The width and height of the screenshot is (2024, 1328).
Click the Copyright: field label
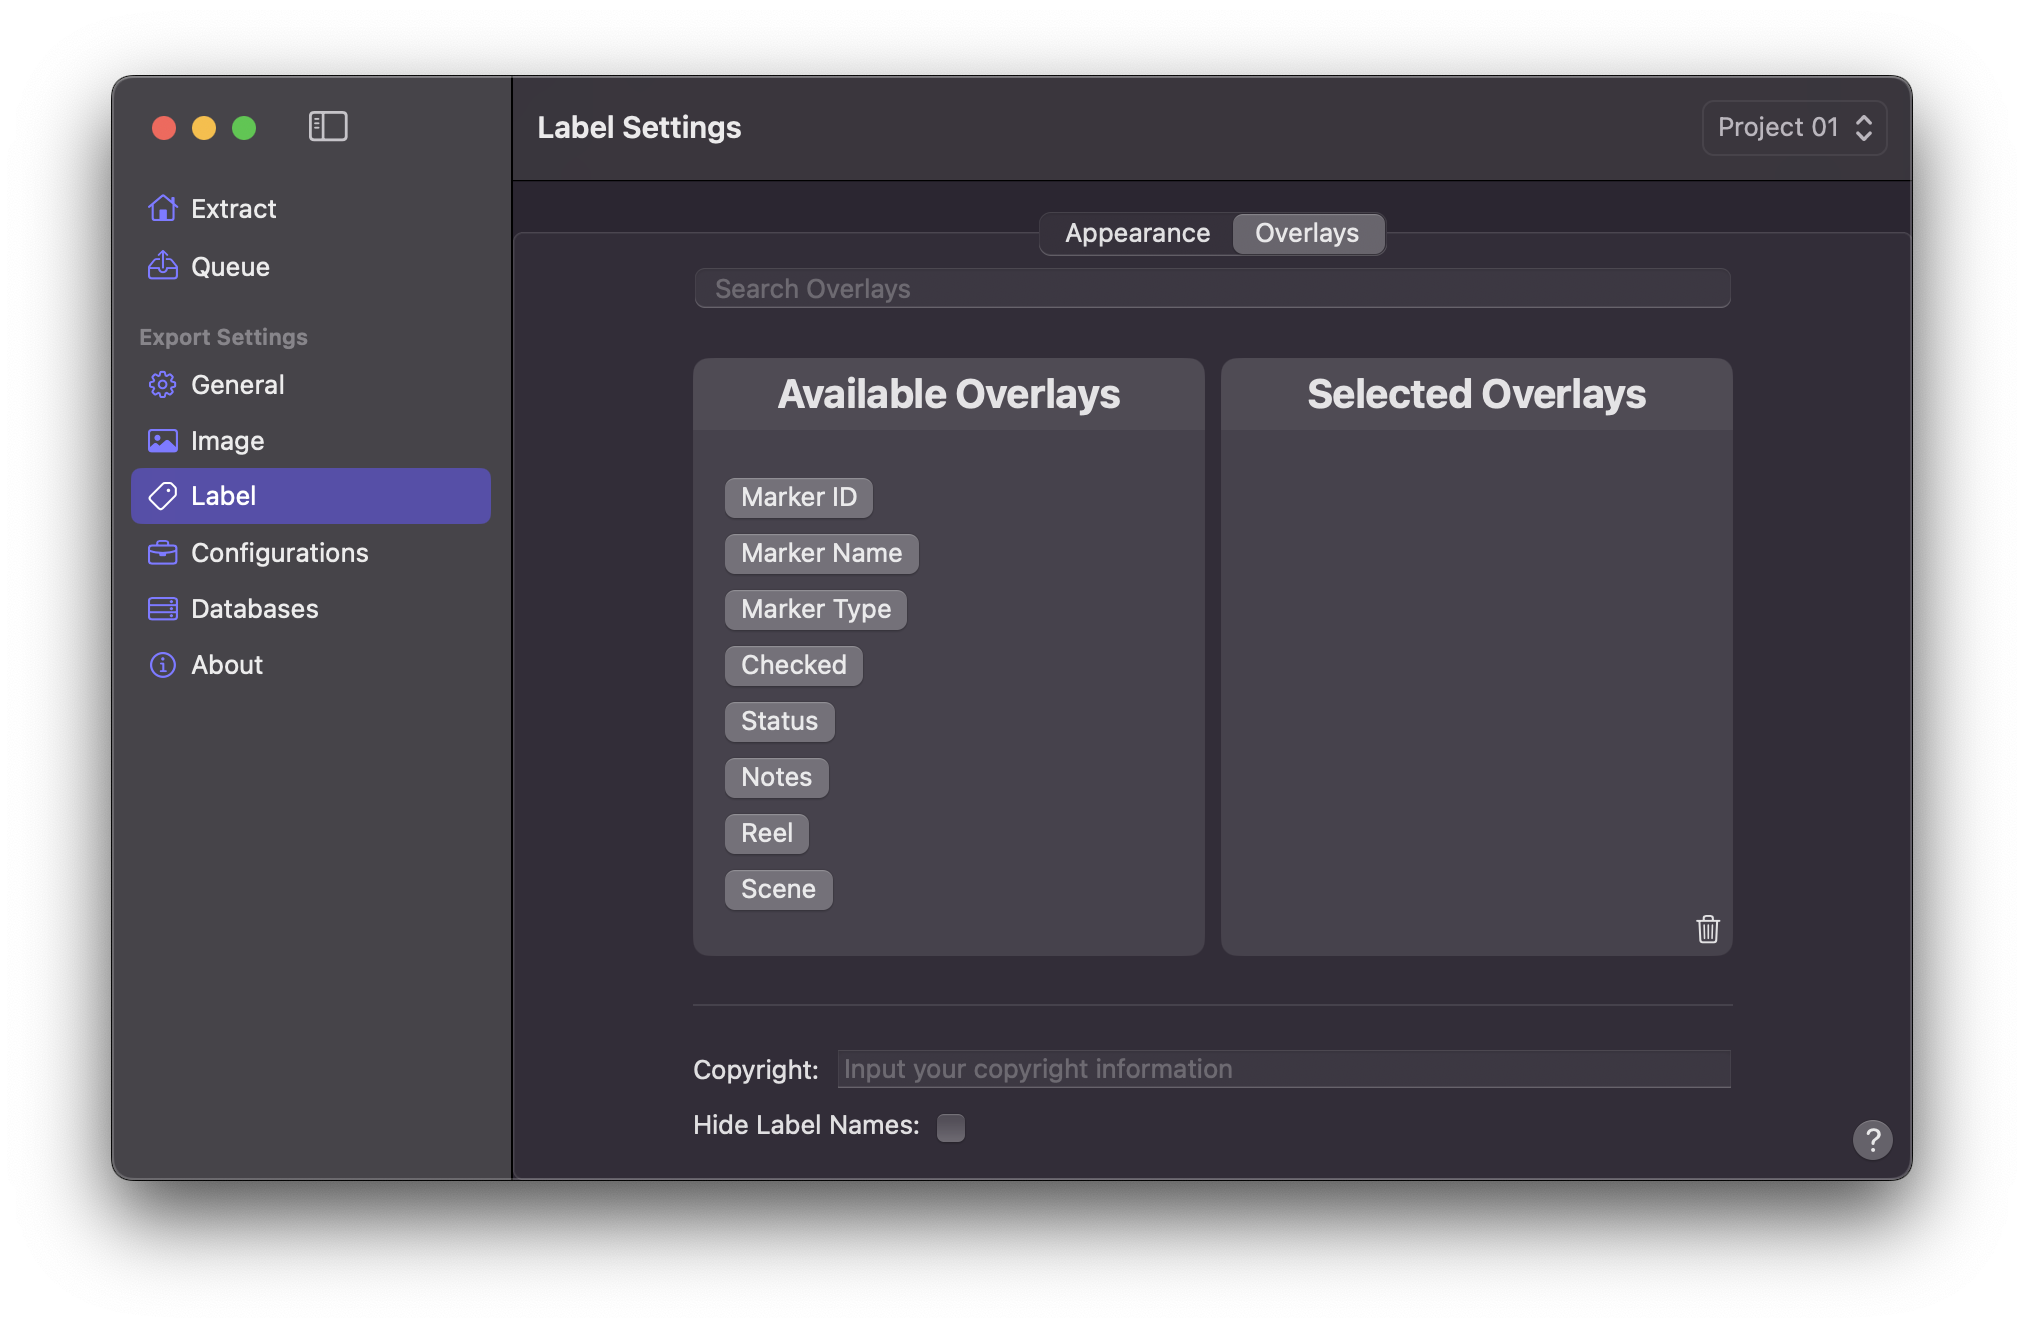pyautogui.click(x=756, y=1070)
